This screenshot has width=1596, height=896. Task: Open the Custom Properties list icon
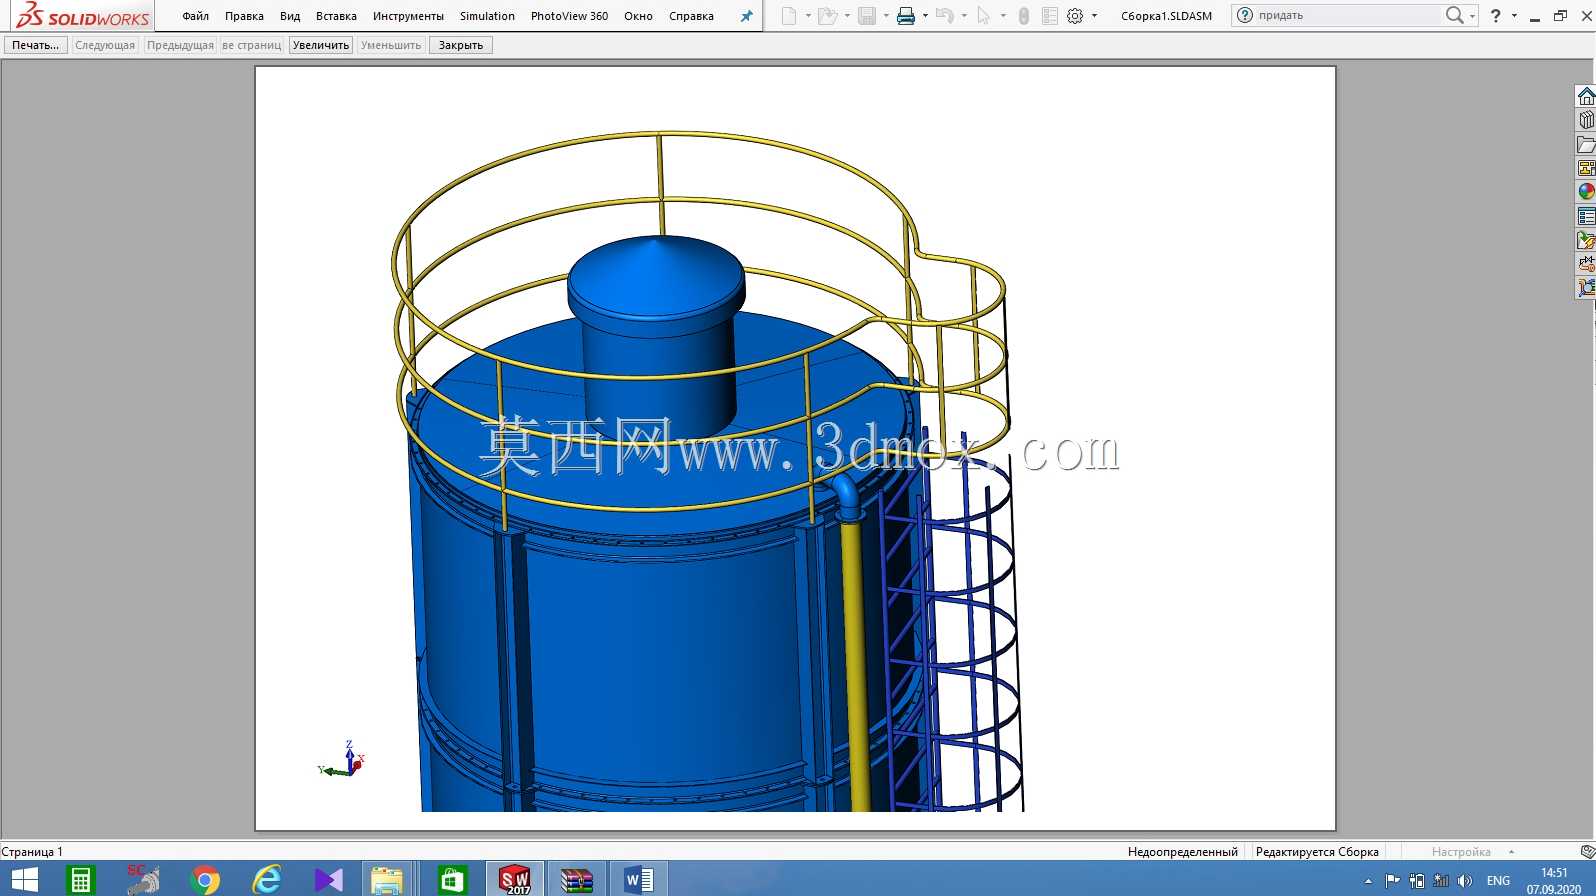coord(1586,216)
